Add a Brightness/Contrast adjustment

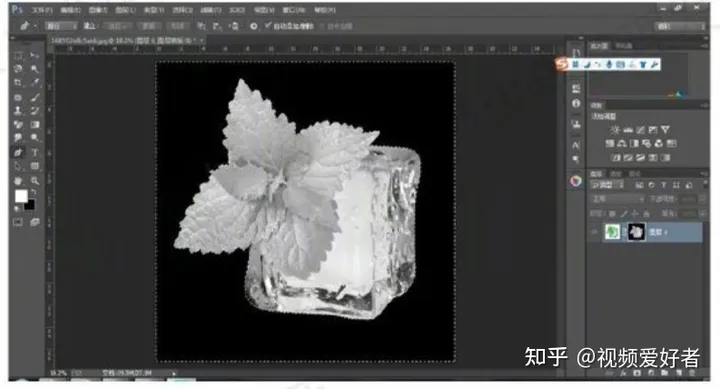click(x=616, y=130)
